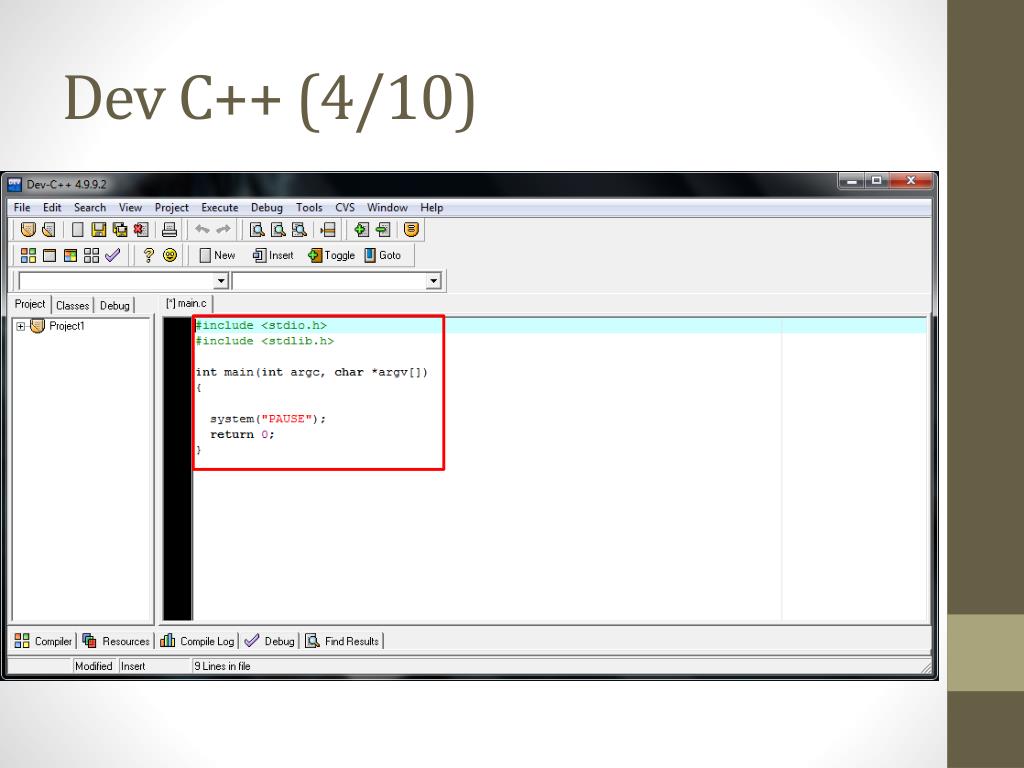Click the '#include <stdio.h>' code line
1024x768 pixels.
[261, 325]
